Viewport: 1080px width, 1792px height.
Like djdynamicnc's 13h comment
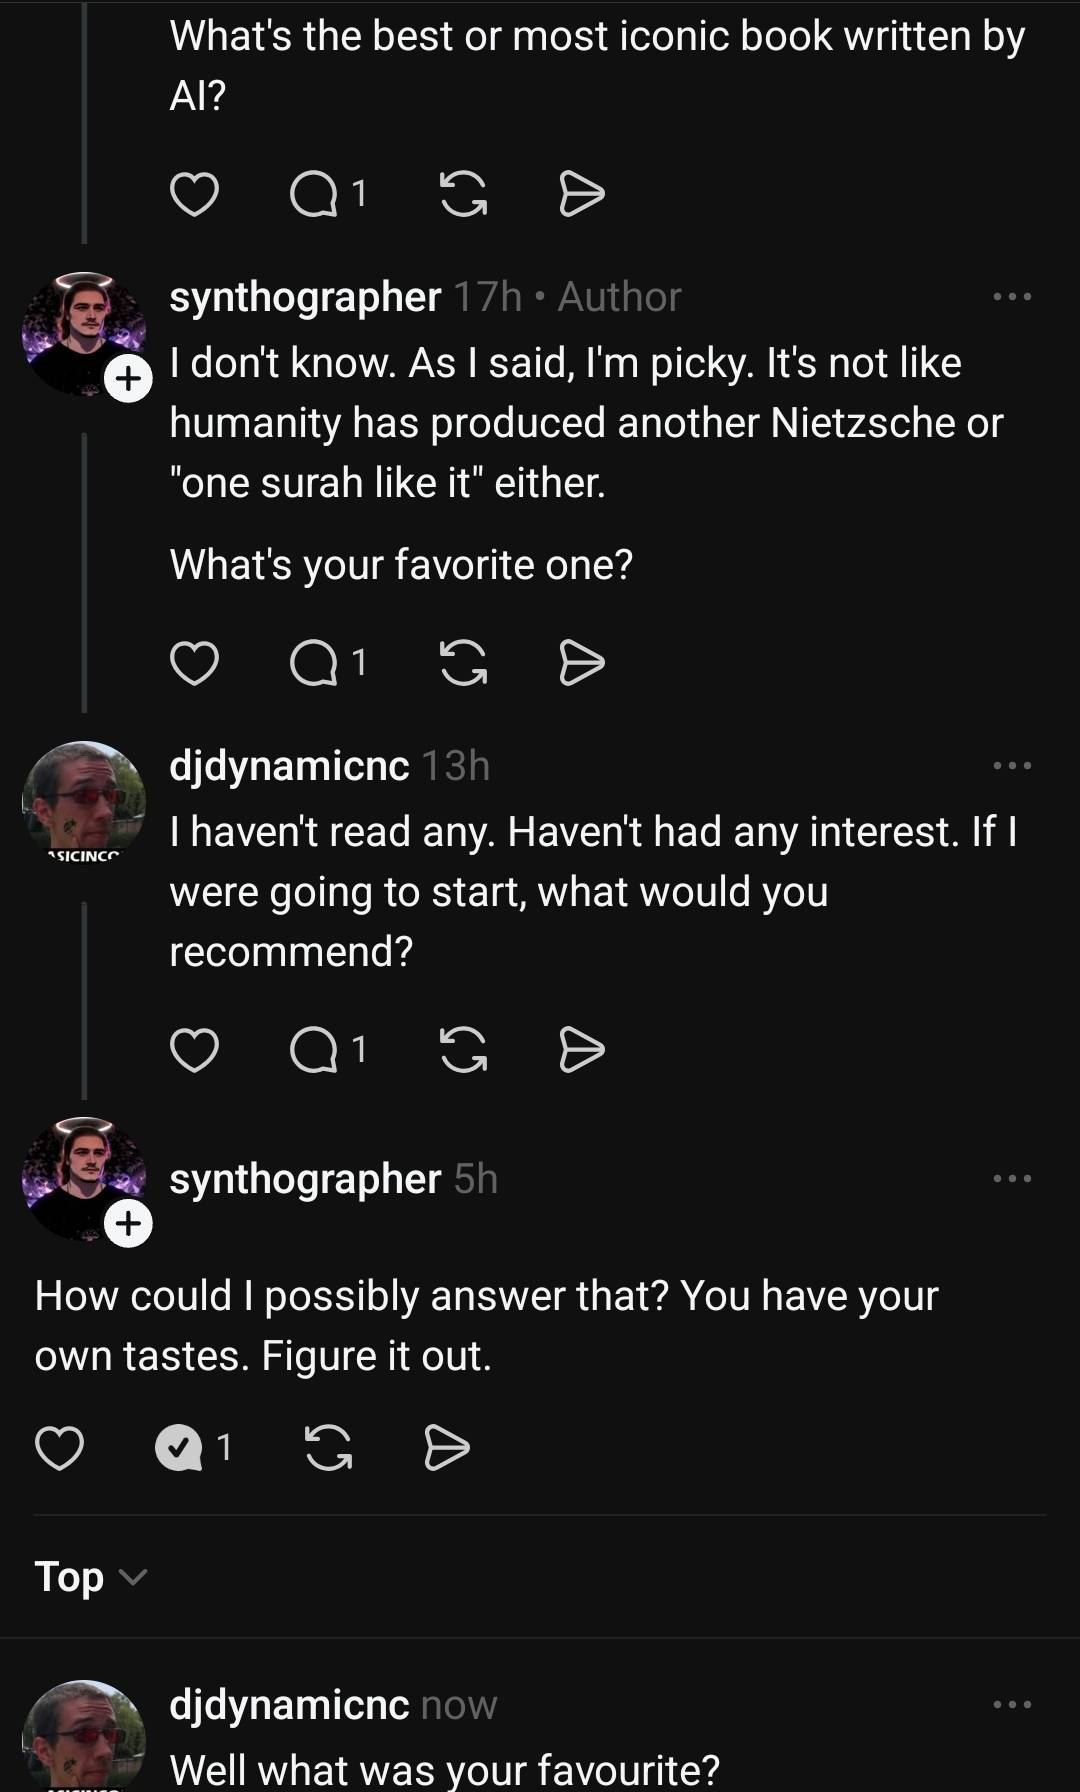(194, 1049)
